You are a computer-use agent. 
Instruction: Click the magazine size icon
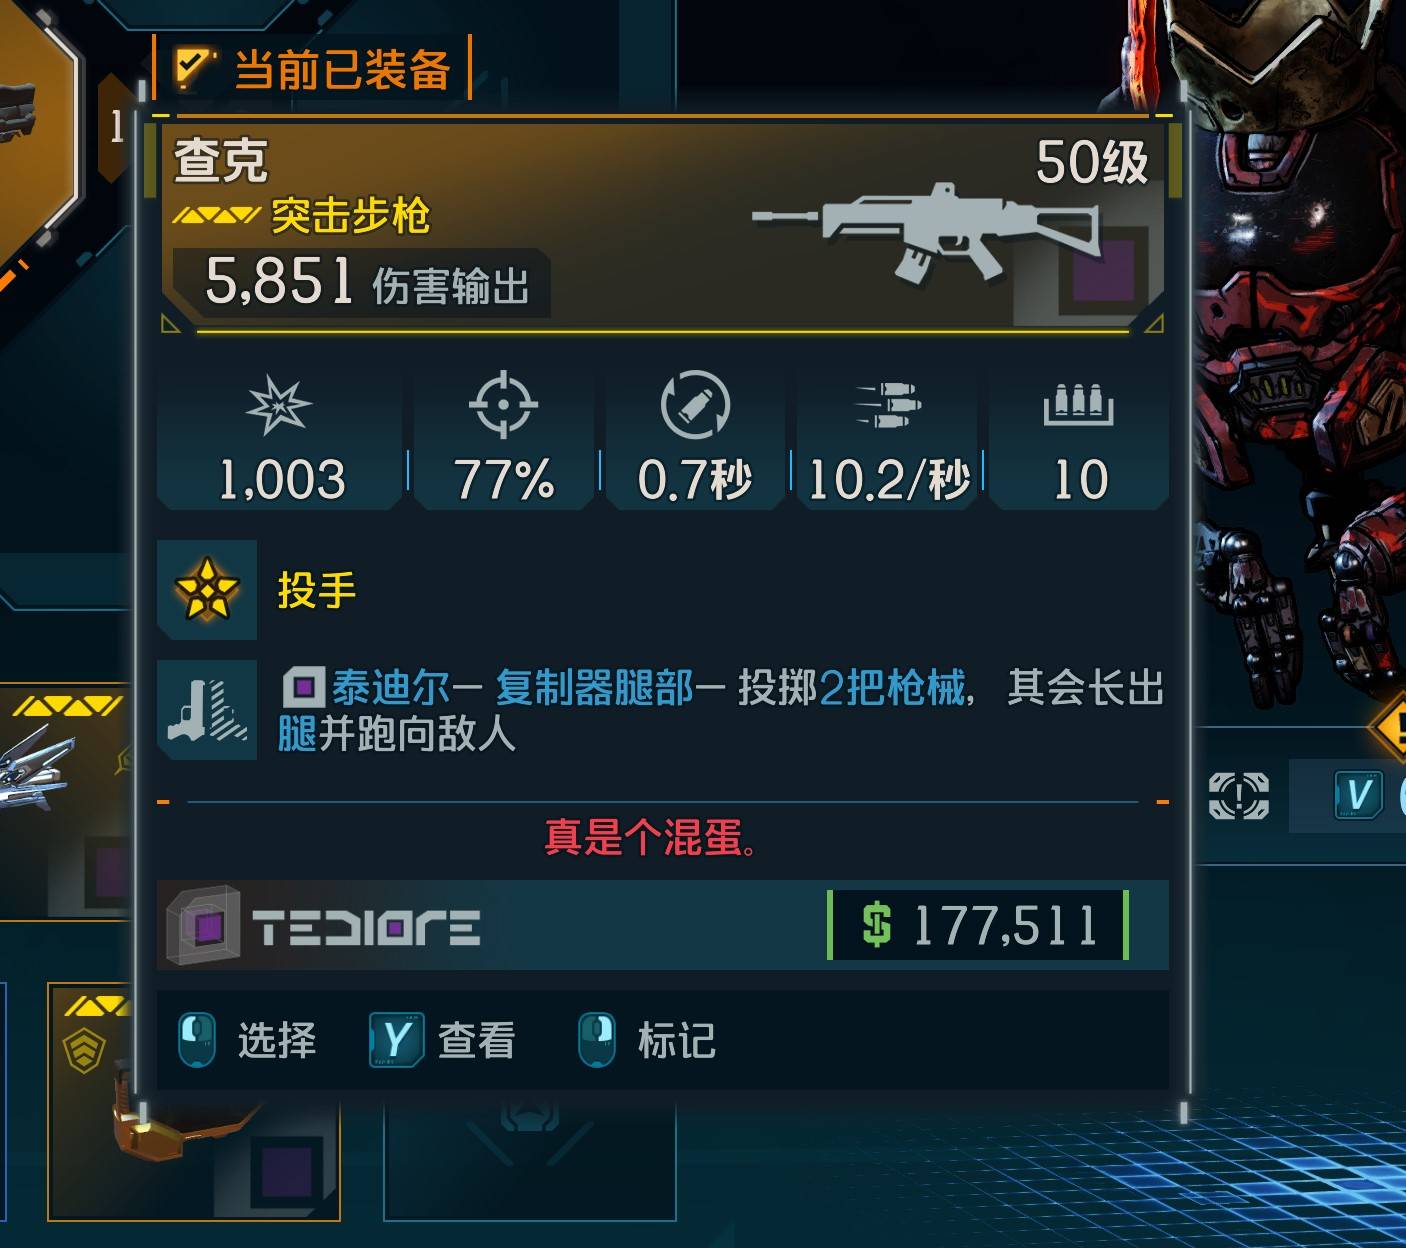click(x=1078, y=404)
